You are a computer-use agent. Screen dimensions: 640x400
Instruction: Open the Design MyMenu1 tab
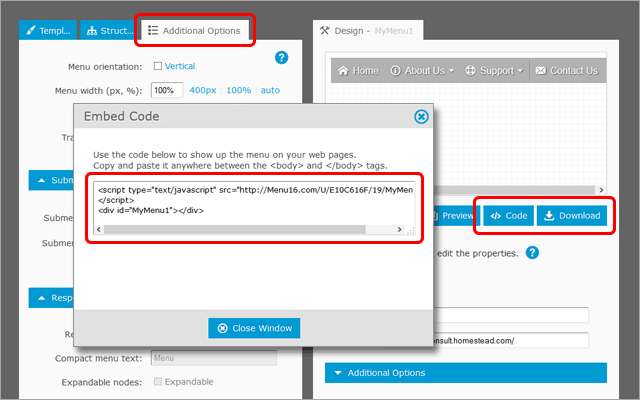(x=368, y=30)
